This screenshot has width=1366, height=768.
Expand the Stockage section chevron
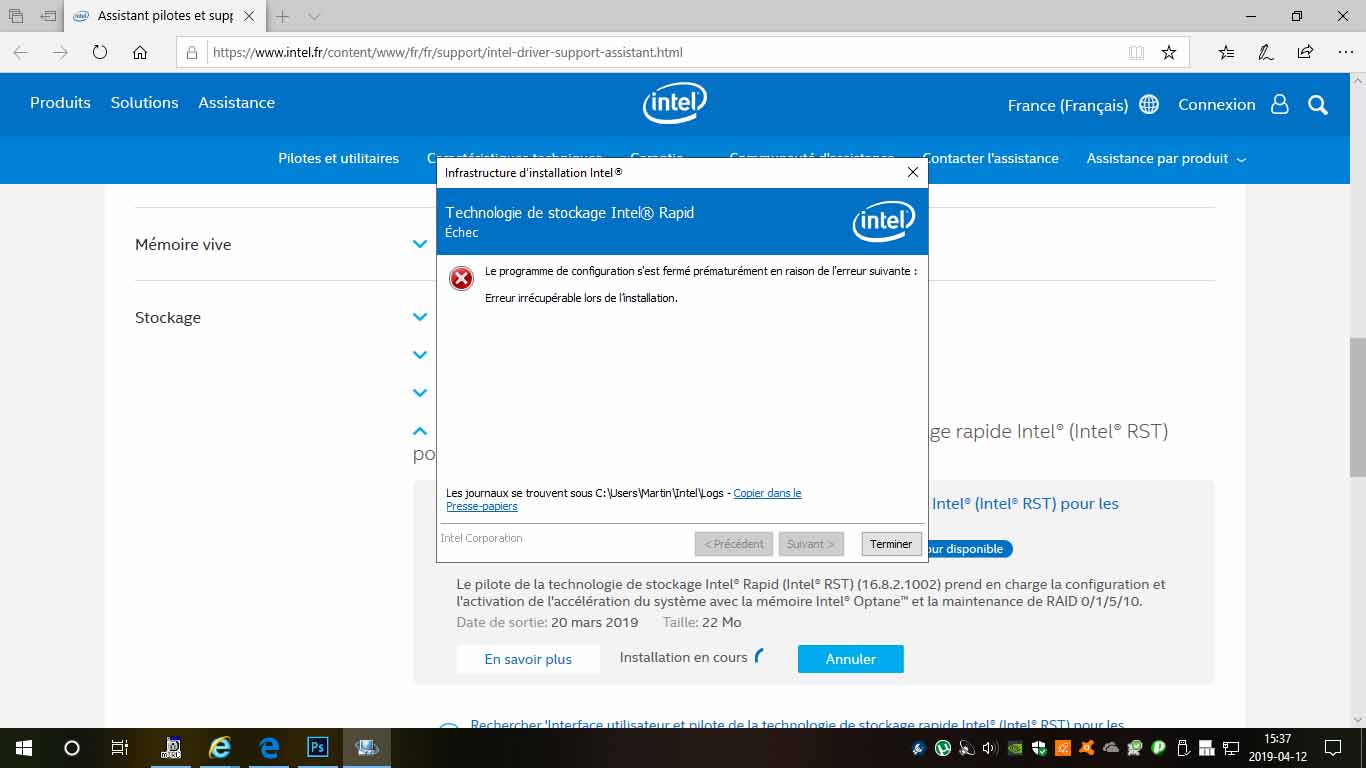(x=420, y=317)
